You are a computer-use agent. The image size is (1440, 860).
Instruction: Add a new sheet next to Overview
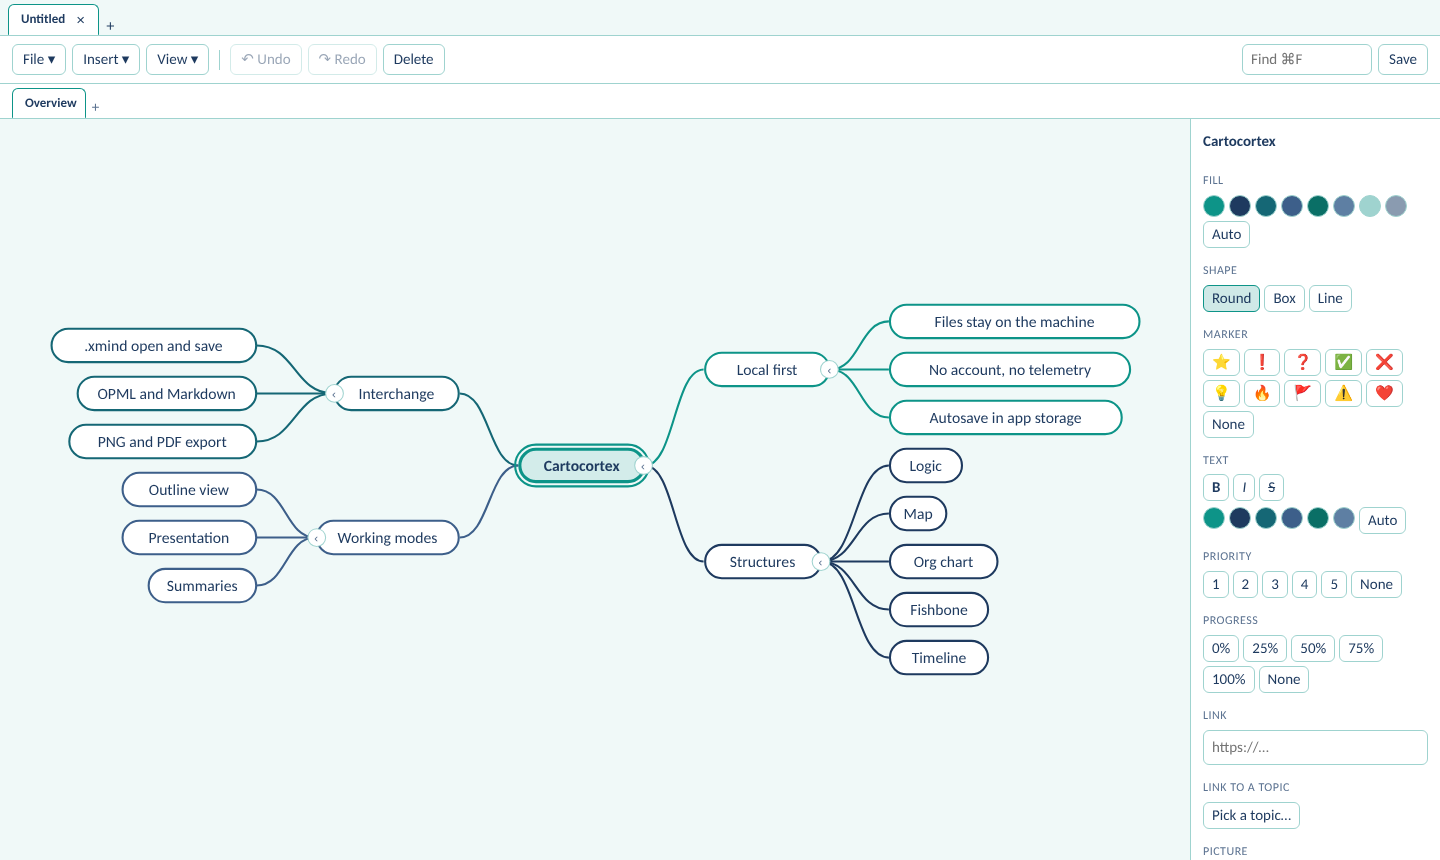pyautogui.click(x=96, y=107)
